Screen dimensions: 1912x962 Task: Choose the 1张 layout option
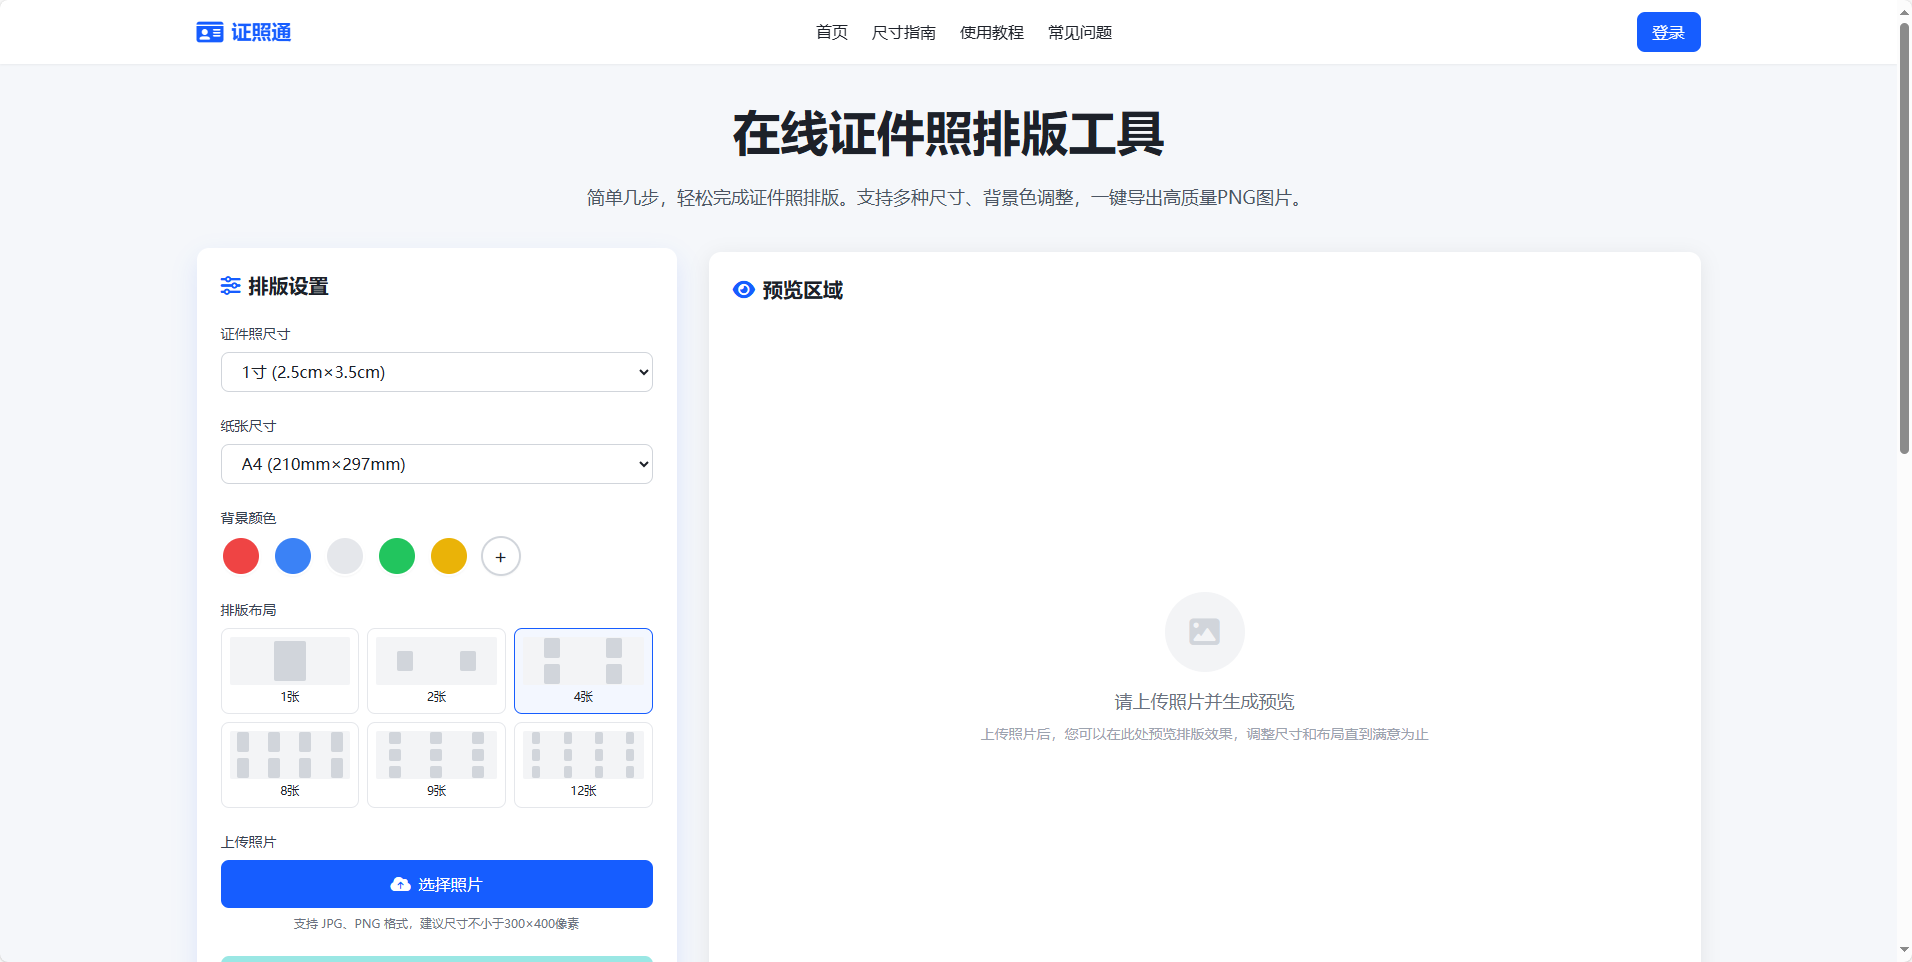coord(290,671)
